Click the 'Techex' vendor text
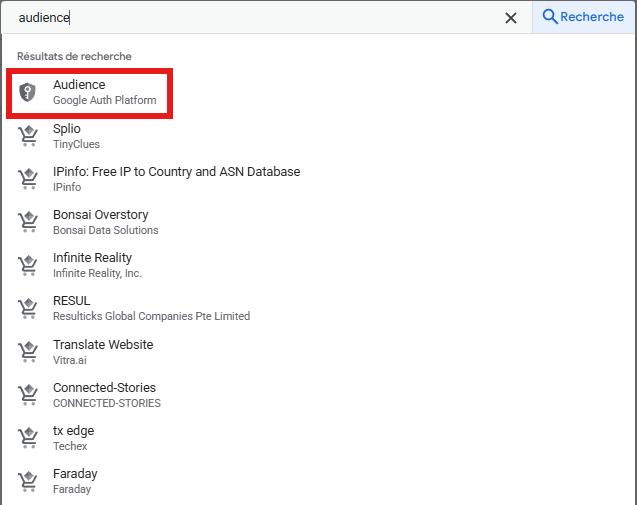This screenshot has width=637, height=505. pos(70,446)
